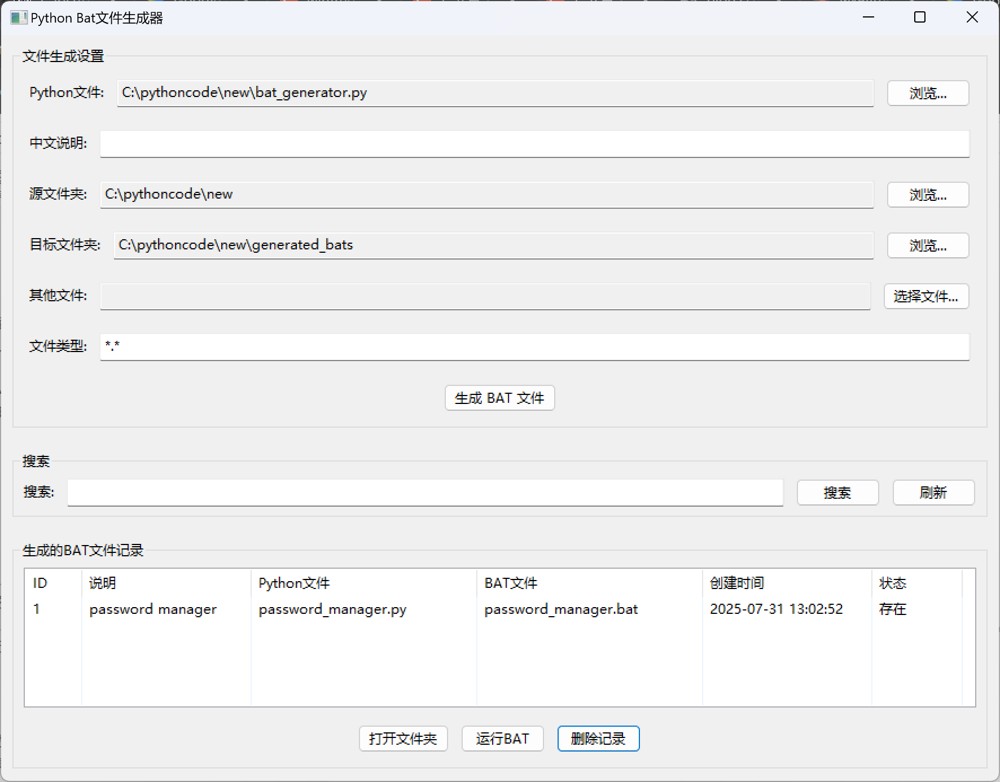
Task: Focus the 文件类型 input field
Action: tap(534, 347)
